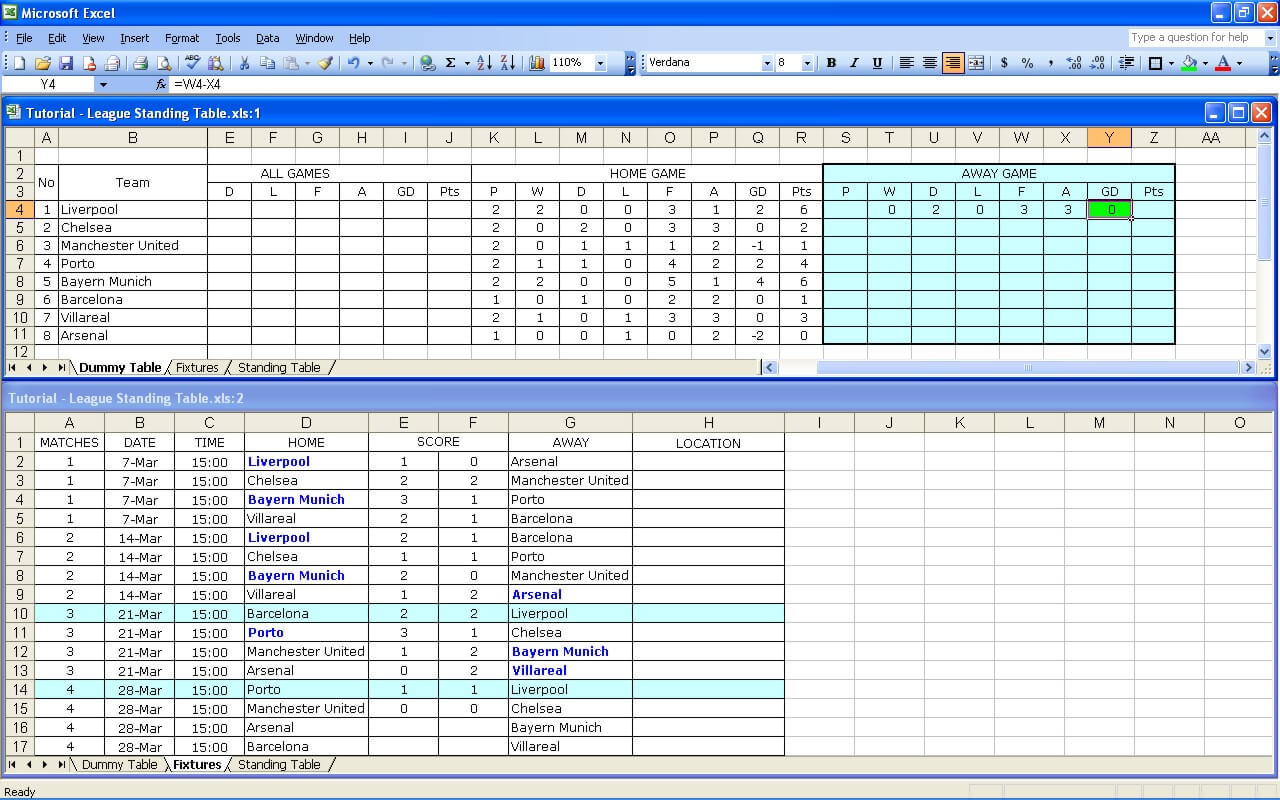This screenshot has width=1280, height=800.
Task: Select column Y header in top window
Action: [x=1109, y=137]
